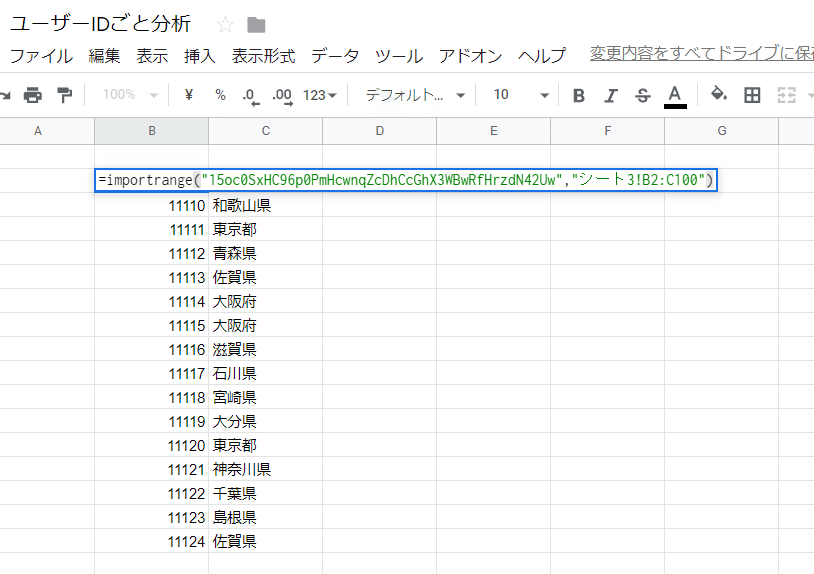814x574 pixels.
Task: Select column C header
Action: coord(265,131)
